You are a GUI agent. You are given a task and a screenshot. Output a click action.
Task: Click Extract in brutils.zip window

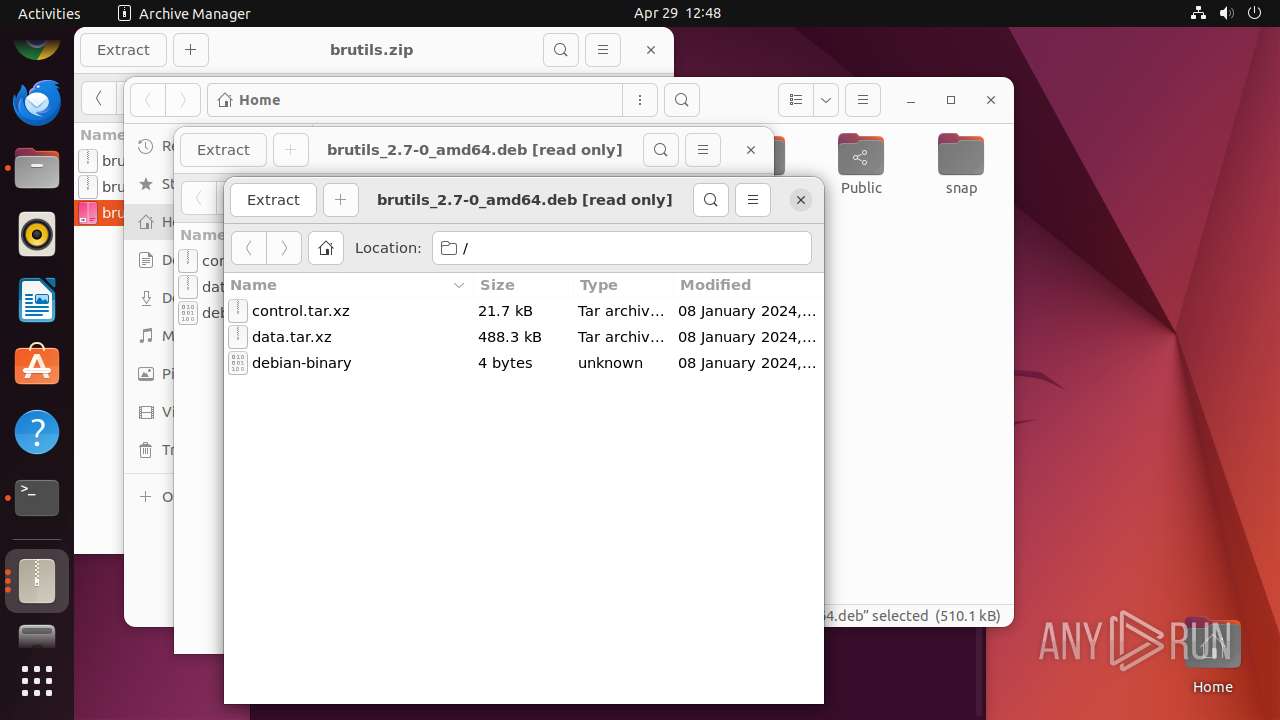point(123,50)
